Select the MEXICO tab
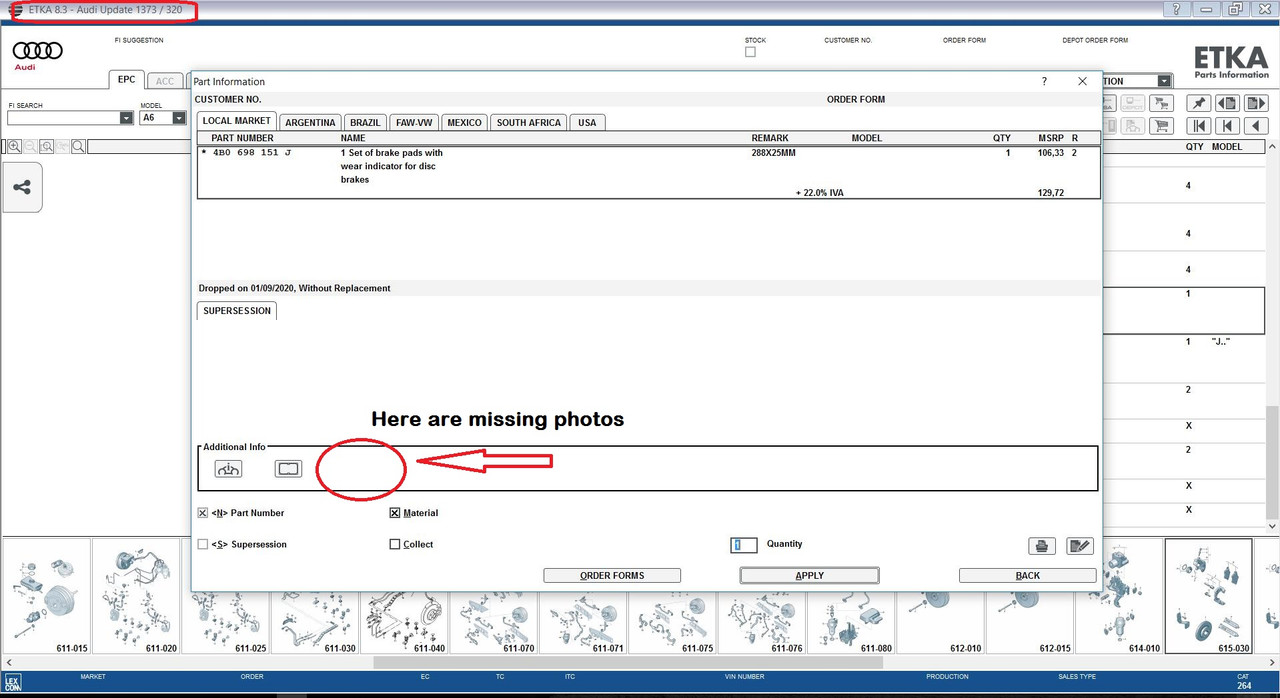 (464, 122)
